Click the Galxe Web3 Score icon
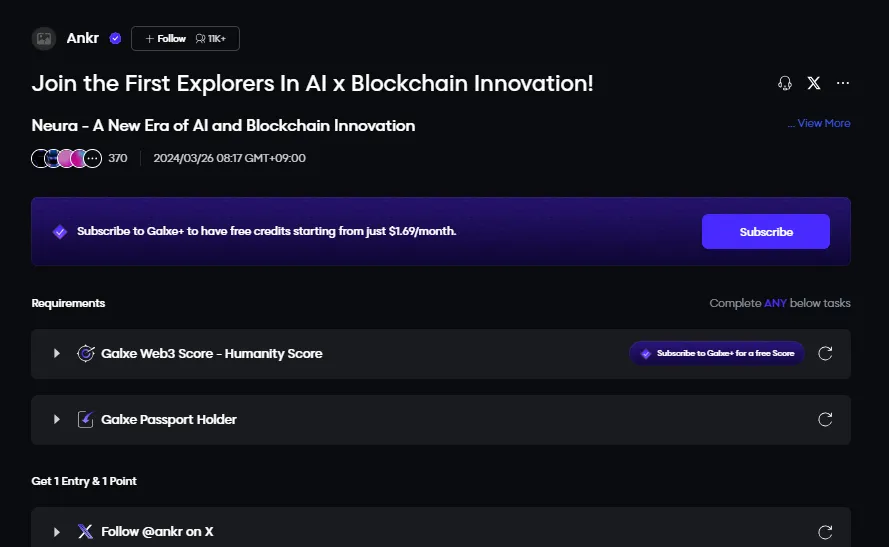This screenshot has height=547, width=889. tap(86, 353)
